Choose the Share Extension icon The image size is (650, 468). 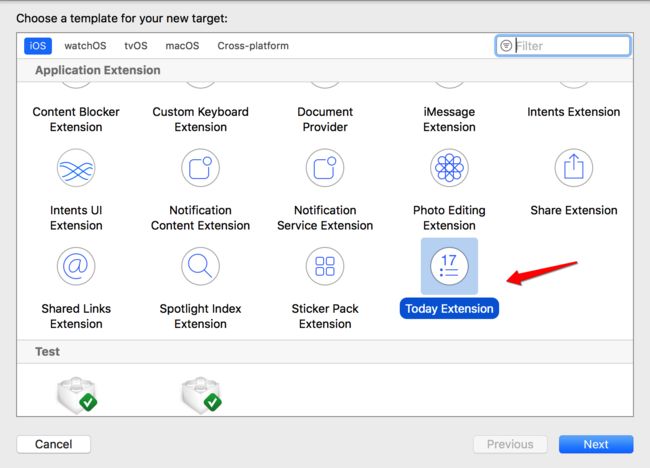574,168
